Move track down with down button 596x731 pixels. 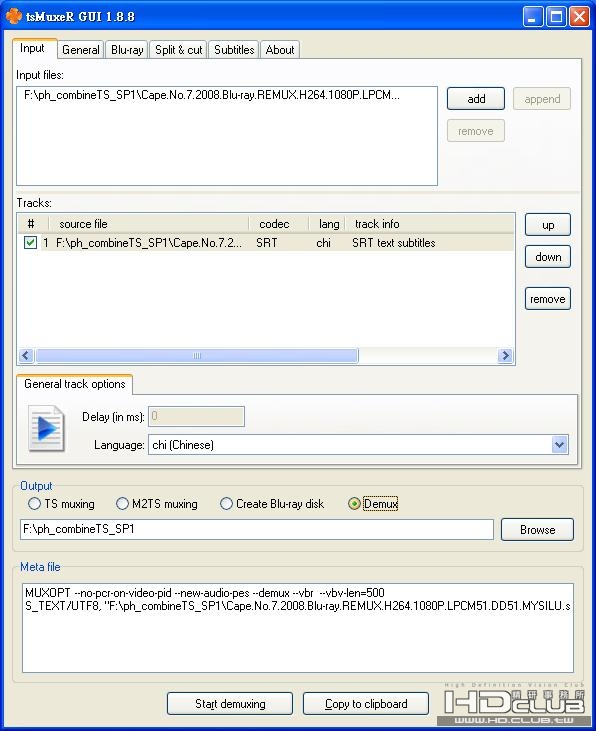(548, 257)
